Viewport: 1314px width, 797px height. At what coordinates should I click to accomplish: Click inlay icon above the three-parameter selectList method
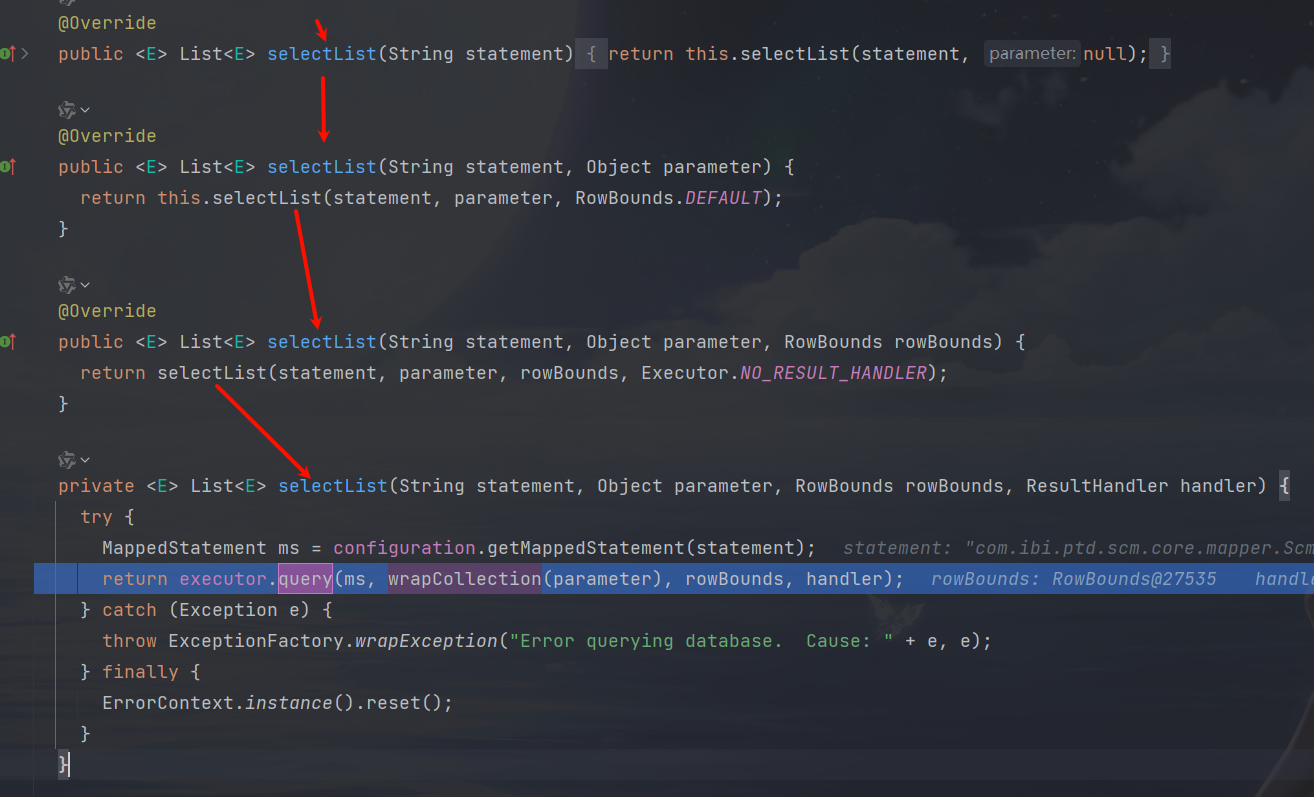(67, 284)
